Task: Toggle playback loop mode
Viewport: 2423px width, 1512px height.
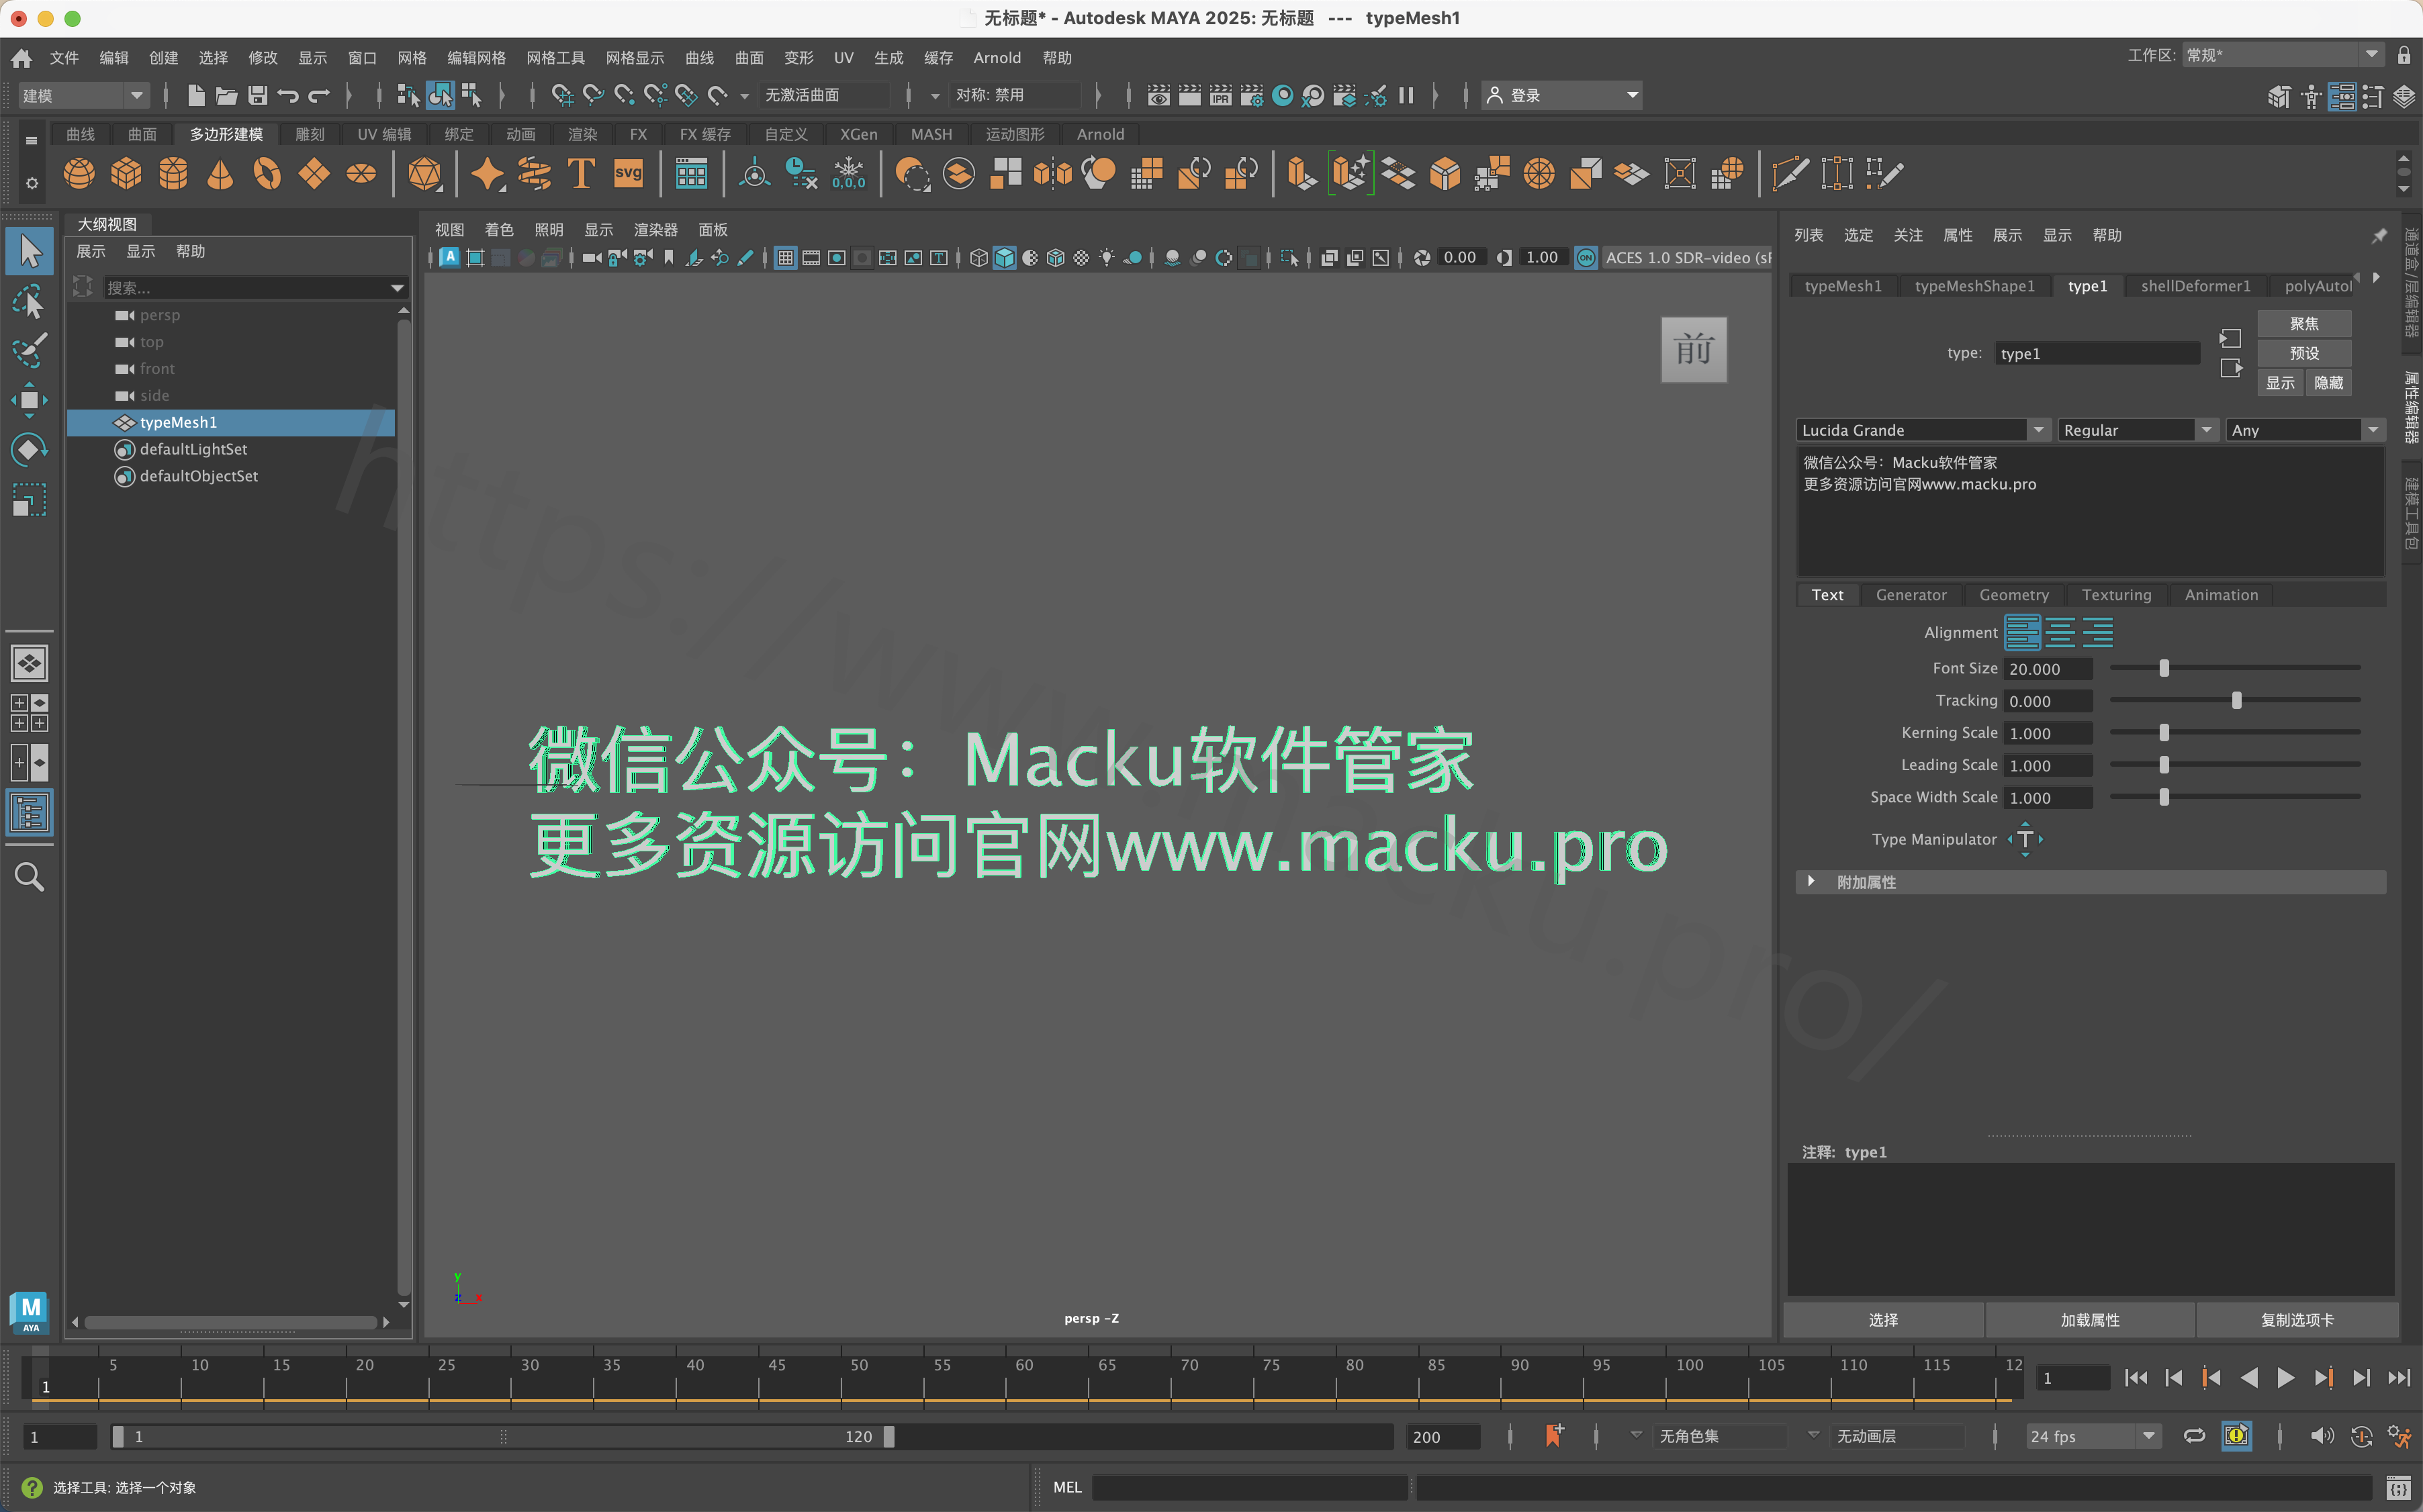Action: pyautogui.click(x=2194, y=1436)
